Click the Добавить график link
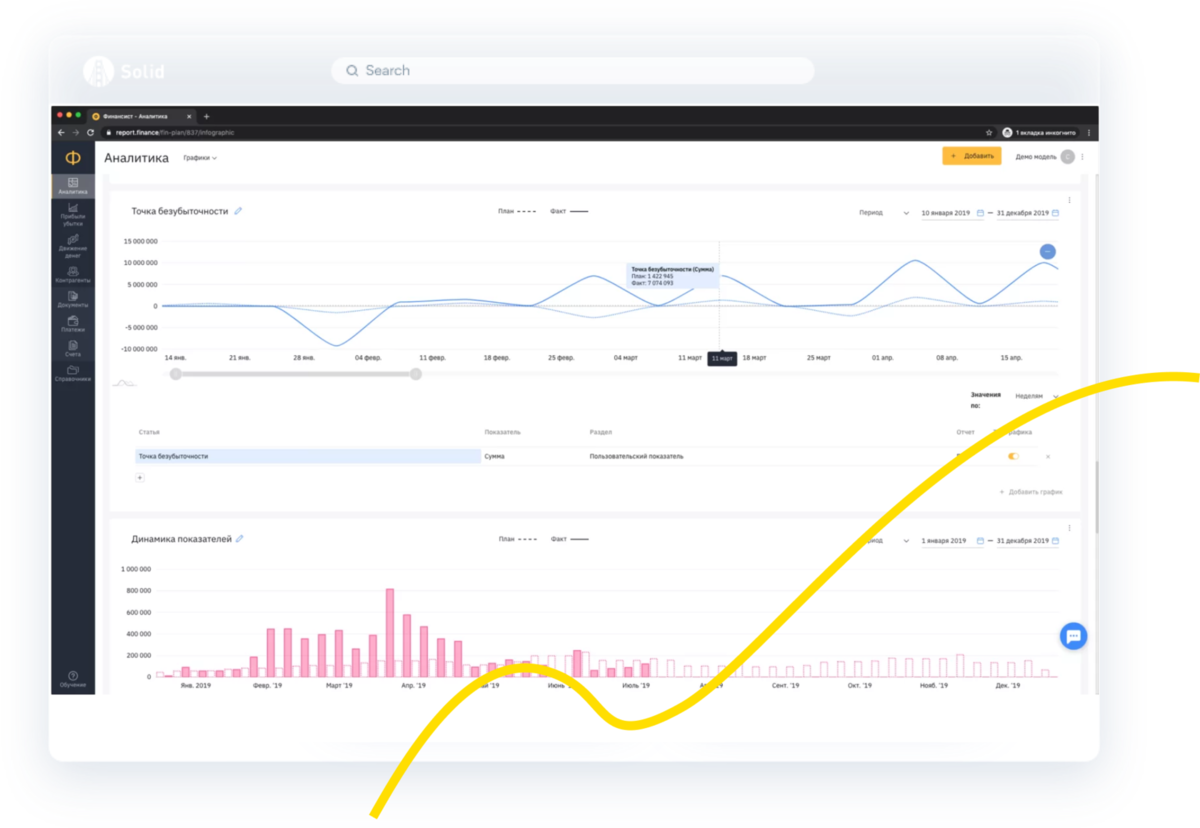The width and height of the screenshot is (1200, 828). tap(1030, 492)
